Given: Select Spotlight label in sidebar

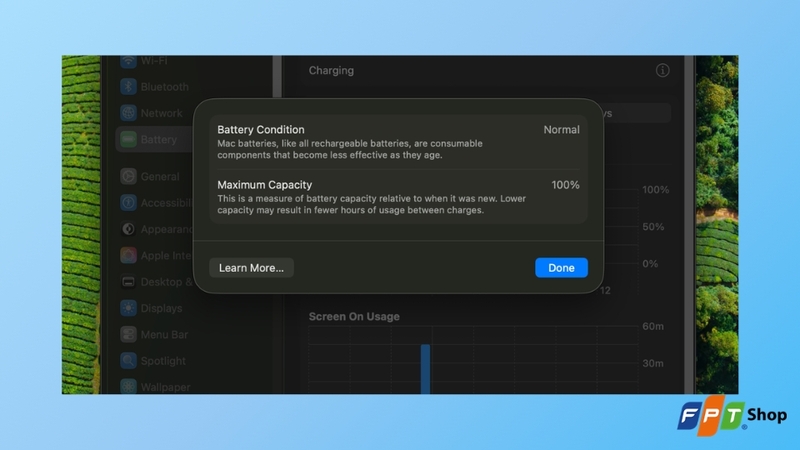Looking at the screenshot, I should pyautogui.click(x=163, y=361).
